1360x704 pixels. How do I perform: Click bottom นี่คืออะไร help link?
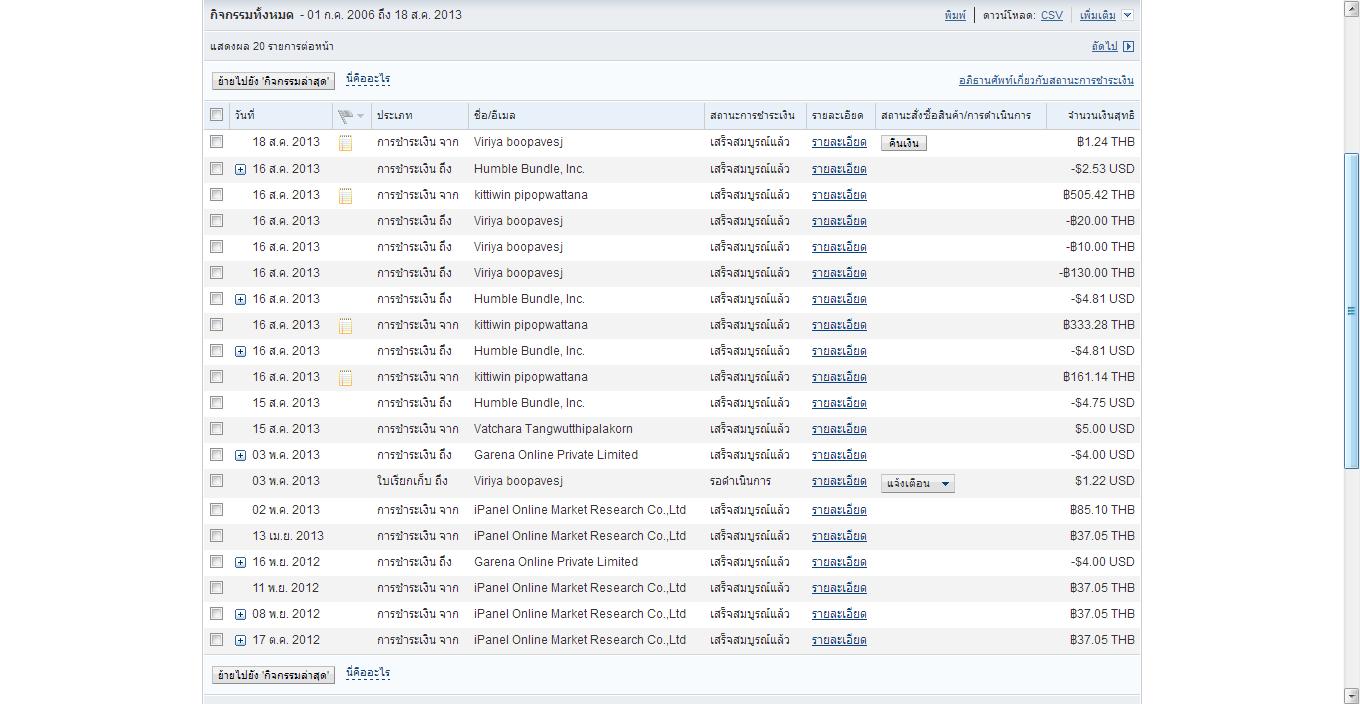[368, 673]
